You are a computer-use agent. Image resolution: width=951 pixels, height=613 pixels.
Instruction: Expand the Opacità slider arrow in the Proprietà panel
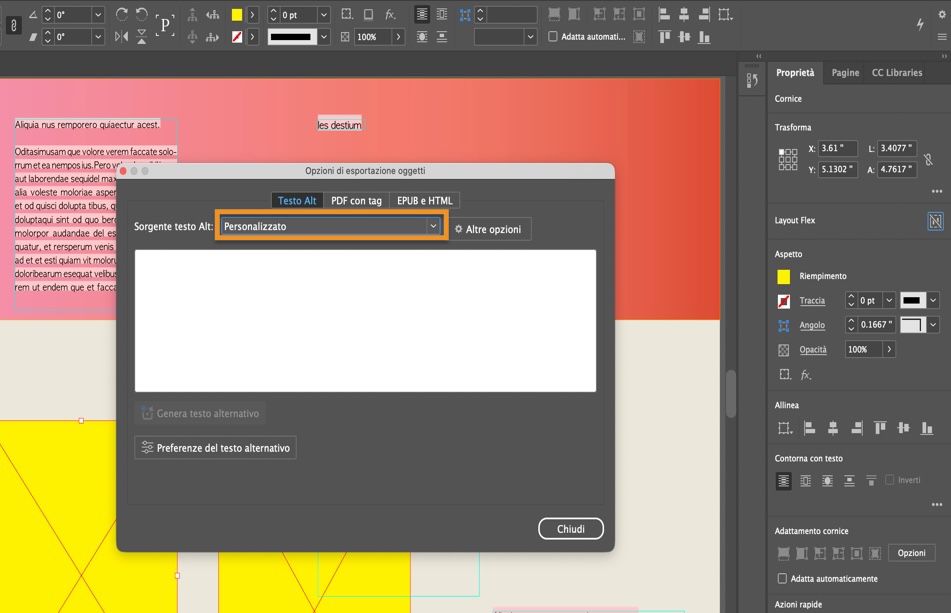pyautogui.click(x=889, y=349)
